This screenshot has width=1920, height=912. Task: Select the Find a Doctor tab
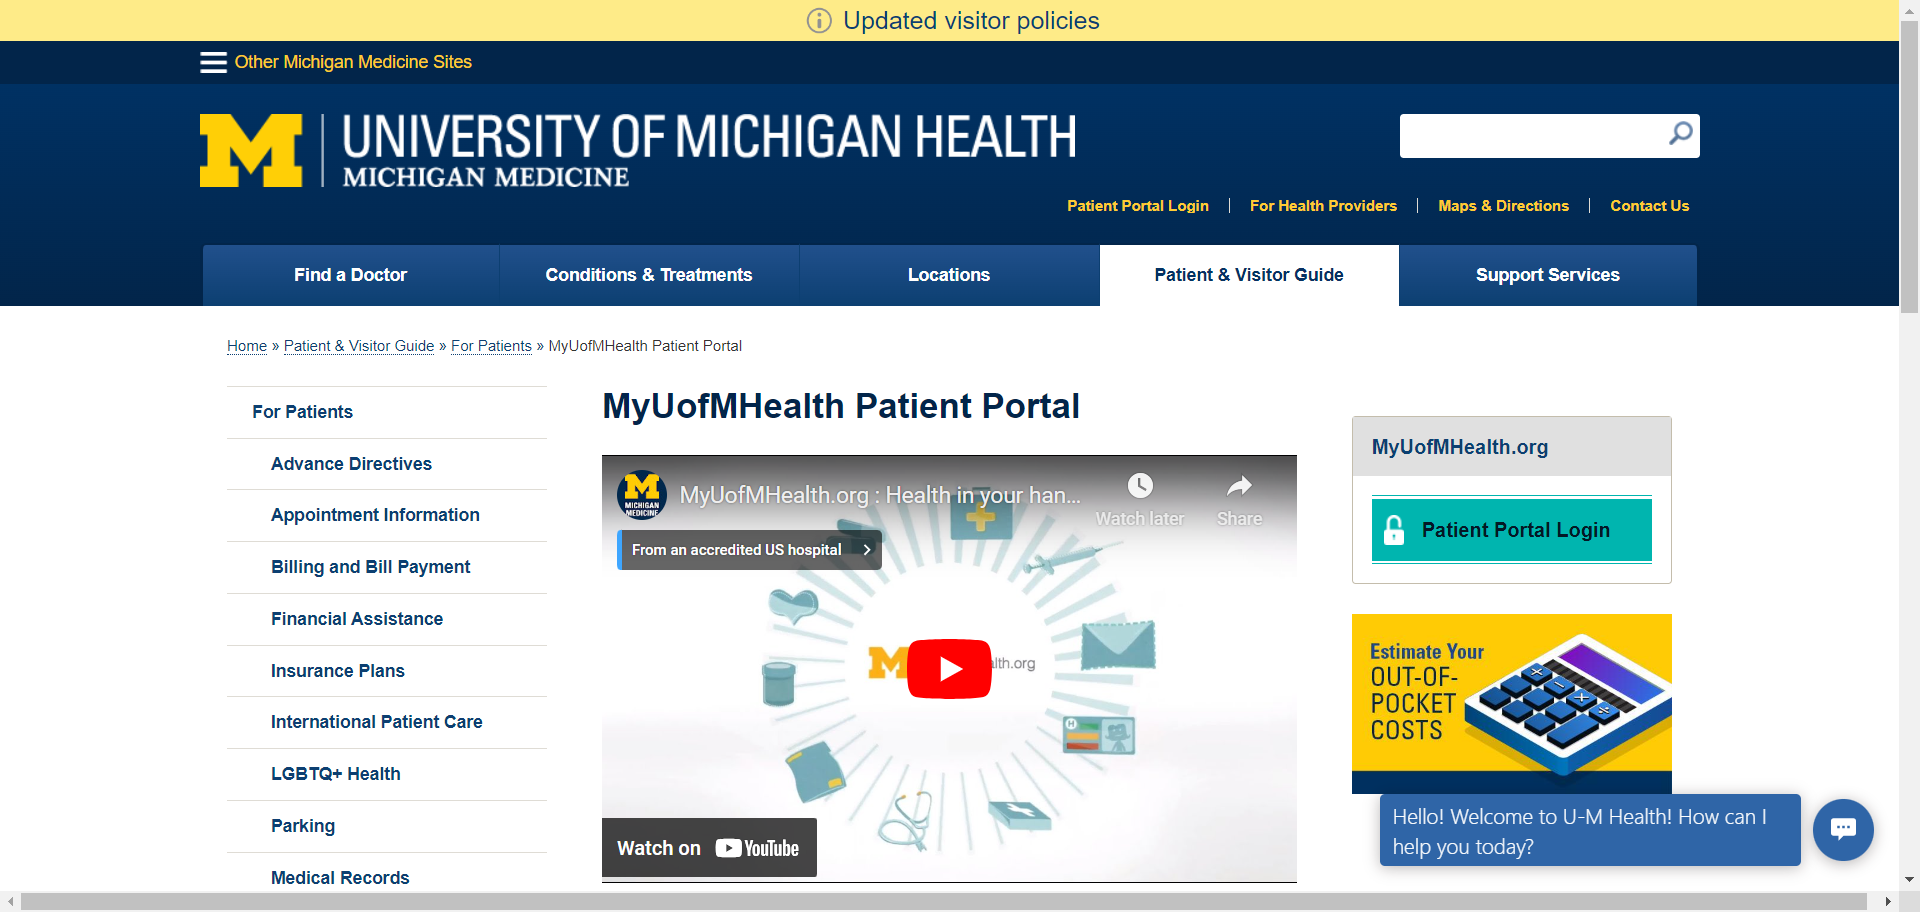351,275
